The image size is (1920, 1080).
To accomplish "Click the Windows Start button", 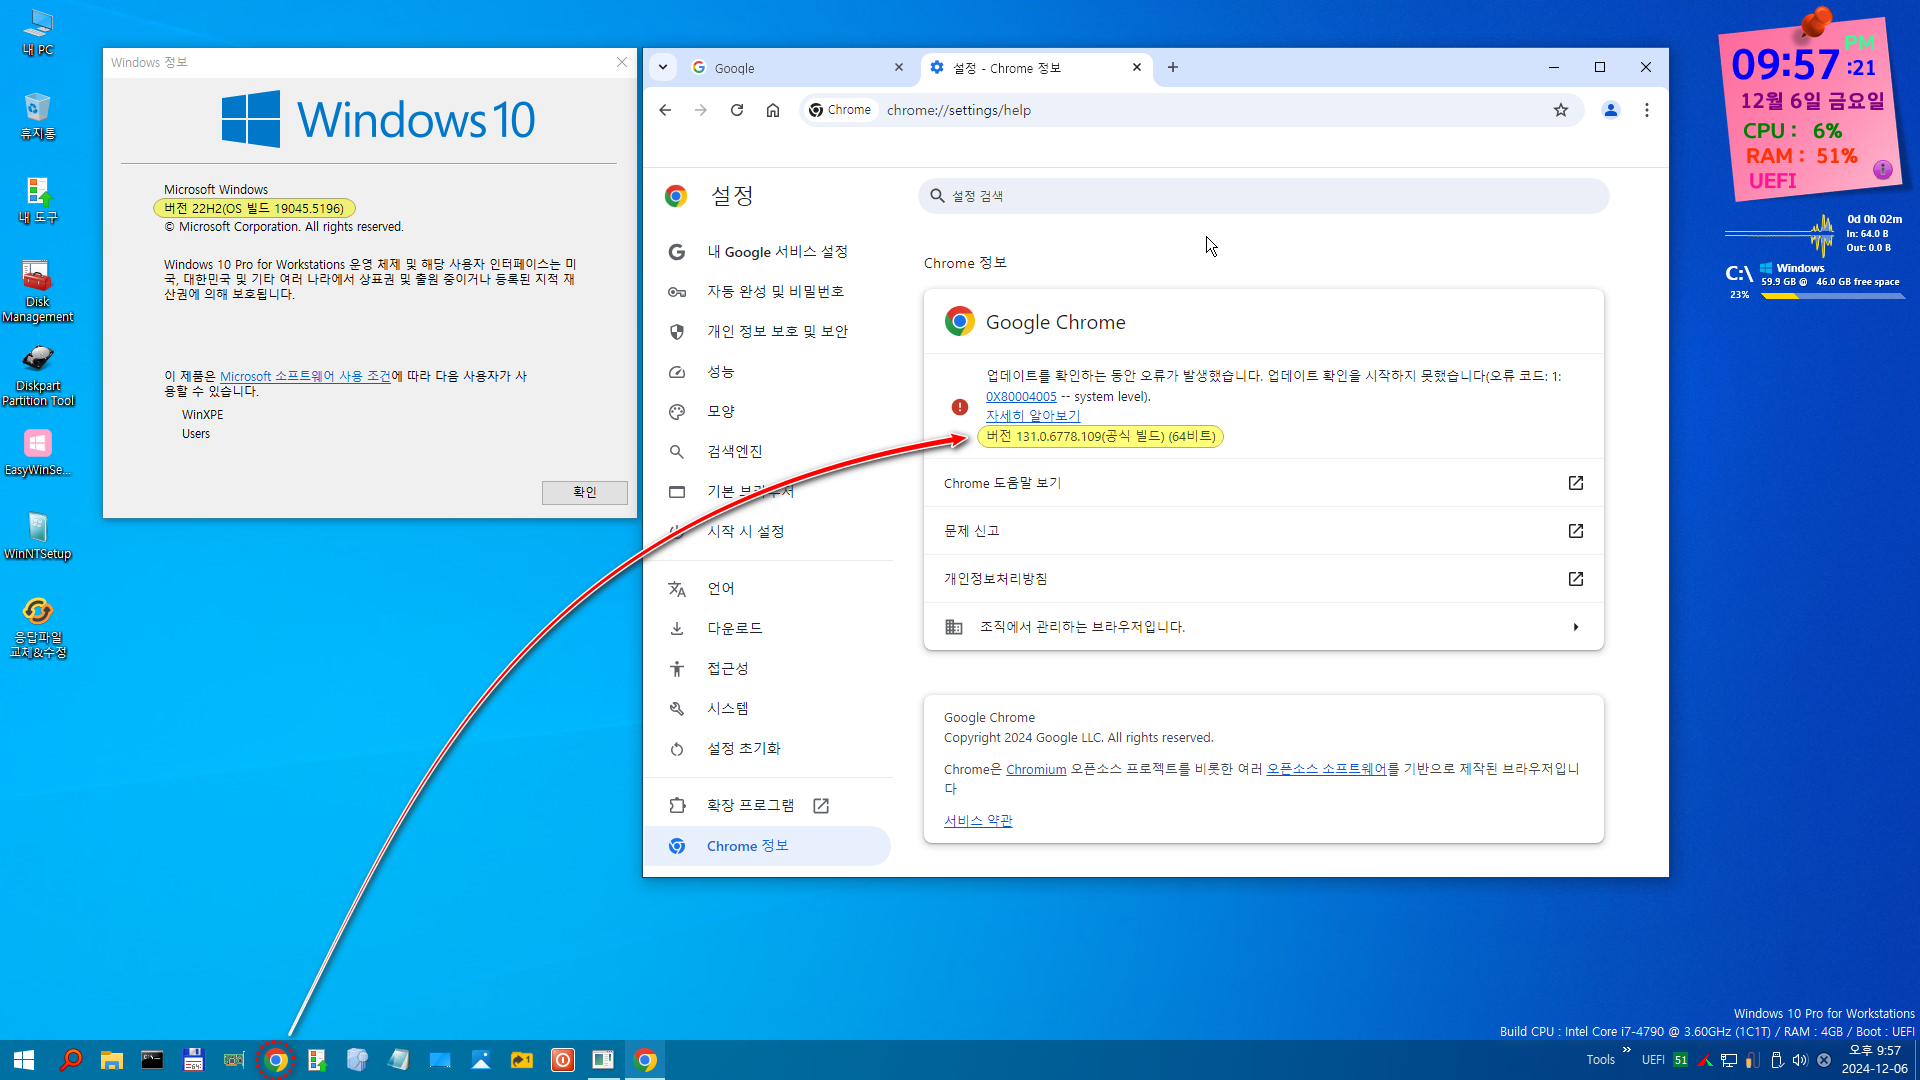I will click(x=24, y=1060).
